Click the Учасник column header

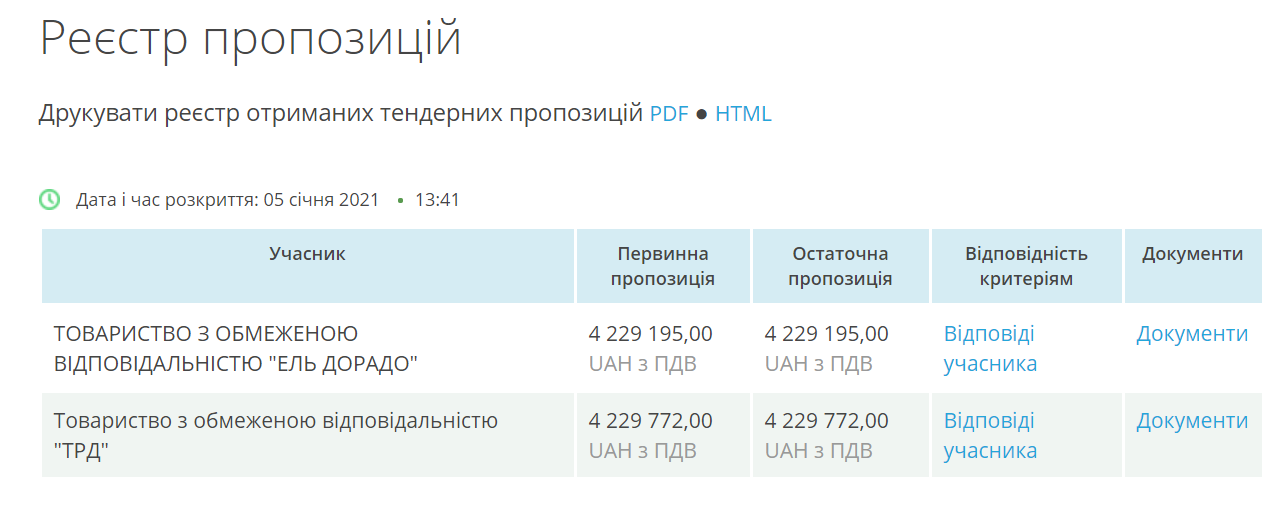(x=308, y=254)
